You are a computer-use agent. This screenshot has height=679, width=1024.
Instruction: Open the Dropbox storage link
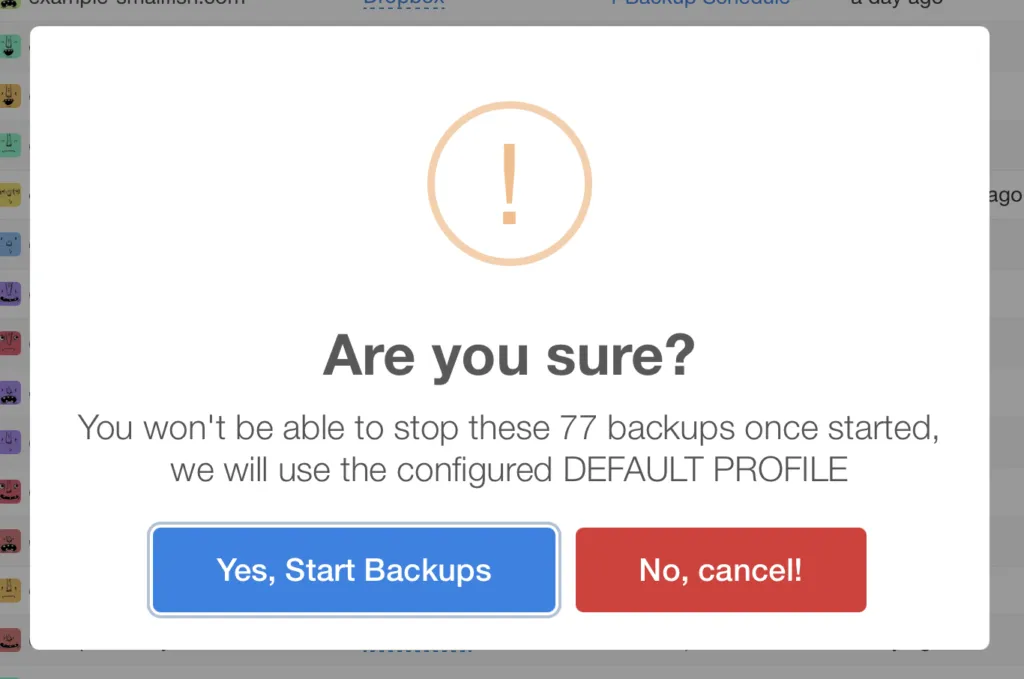pyautogui.click(x=403, y=3)
